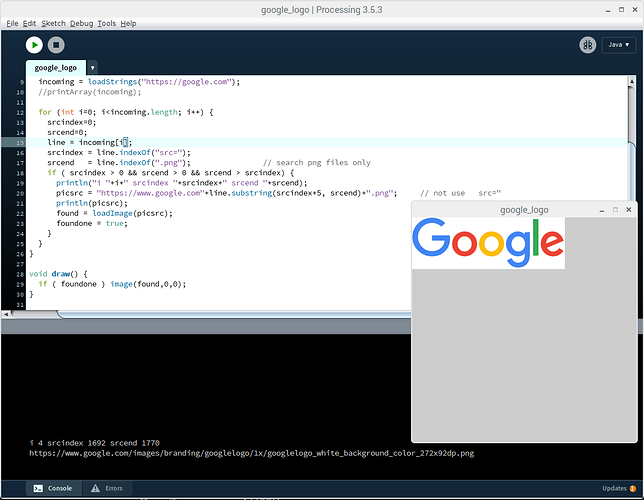Click the google_logo sketch window title bar
Image resolution: width=644 pixels, height=500 pixels.
tap(524, 210)
